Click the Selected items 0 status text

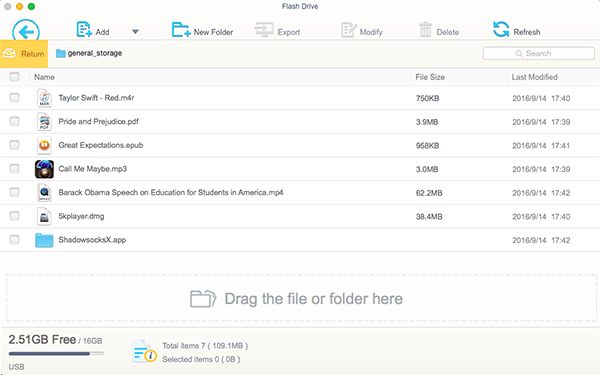[x=201, y=360]
